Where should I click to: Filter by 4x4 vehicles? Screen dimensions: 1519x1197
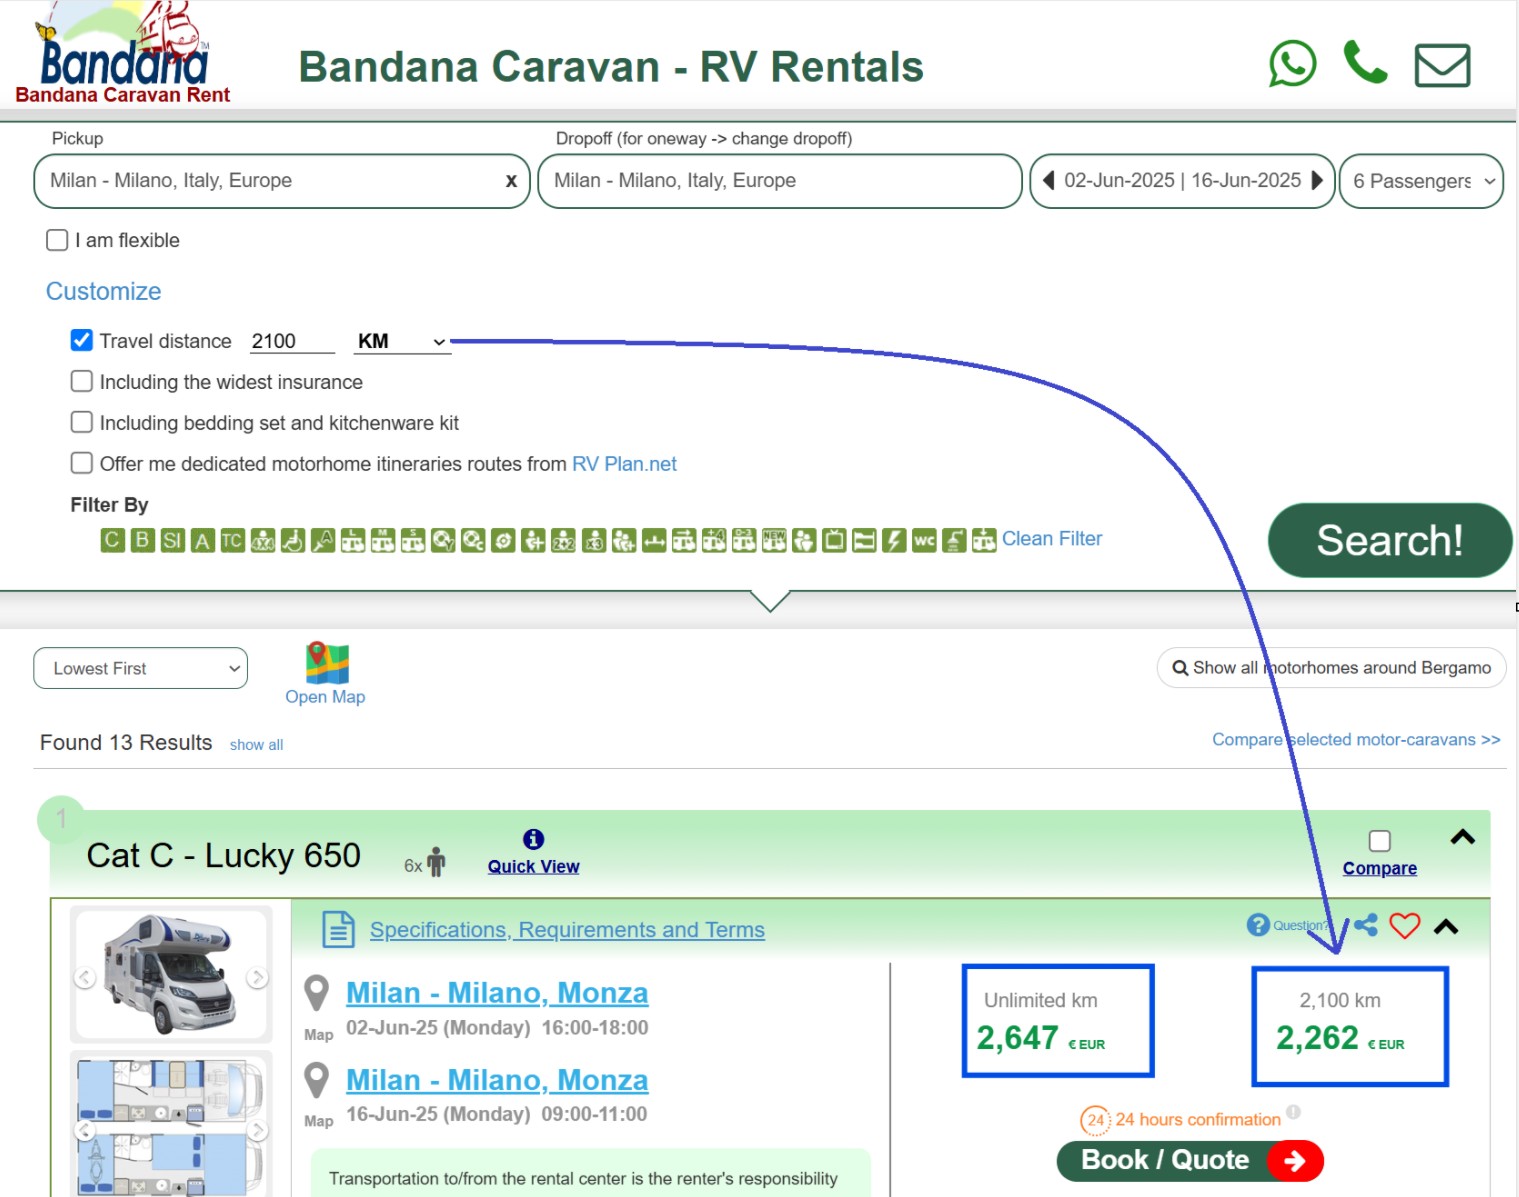click(x=262, y=541)
